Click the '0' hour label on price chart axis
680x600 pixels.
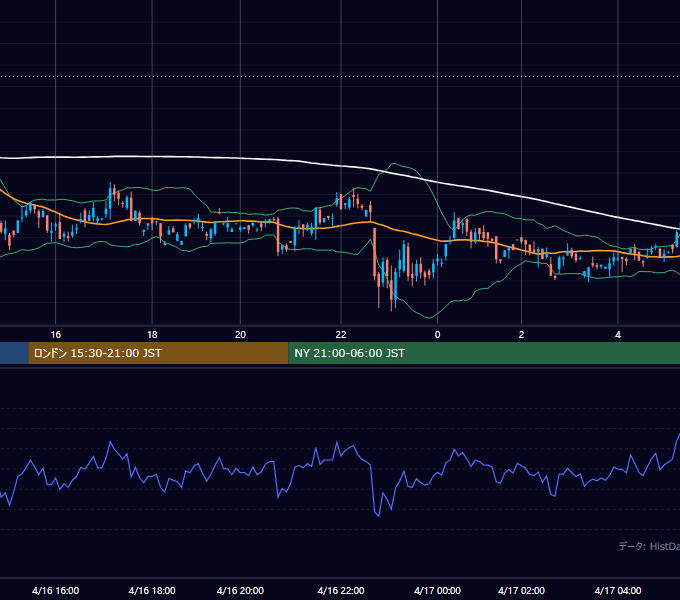pyautogui.click(x=437, y=335)
